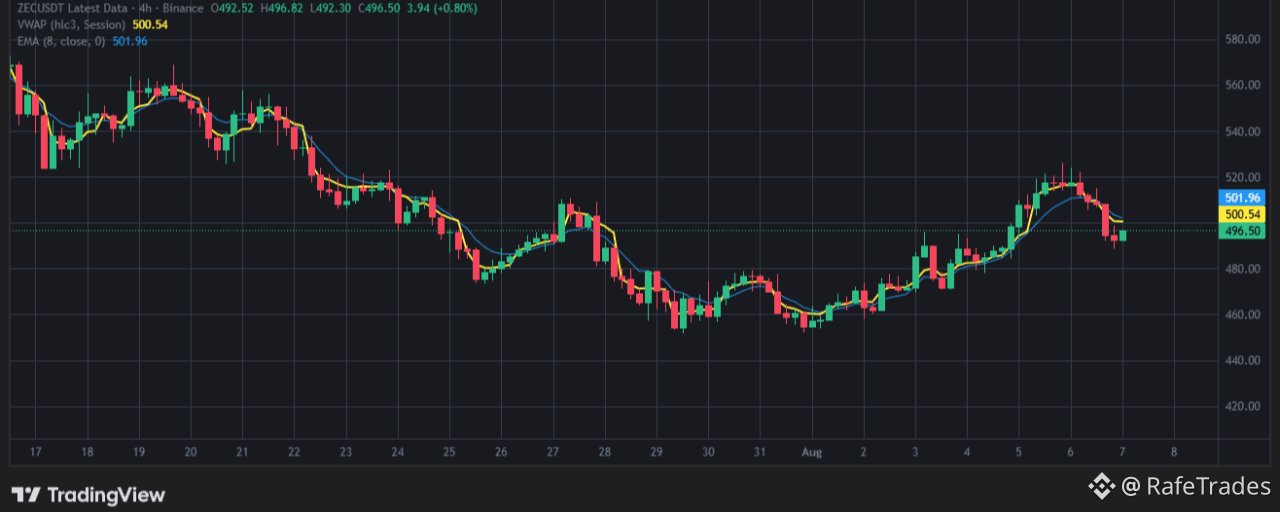This screenshot has height=512, width=1280.
Task: Click date 27 on the time axis
Action: pos(552,451)
